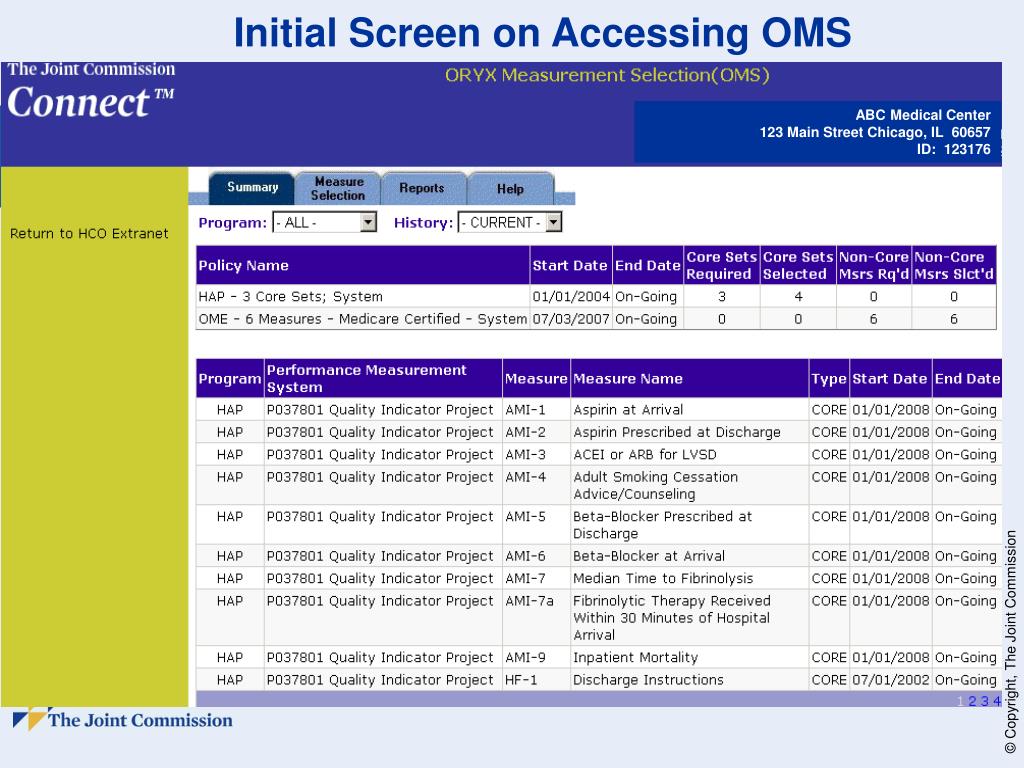Click the Program column header in measures table

230,379
